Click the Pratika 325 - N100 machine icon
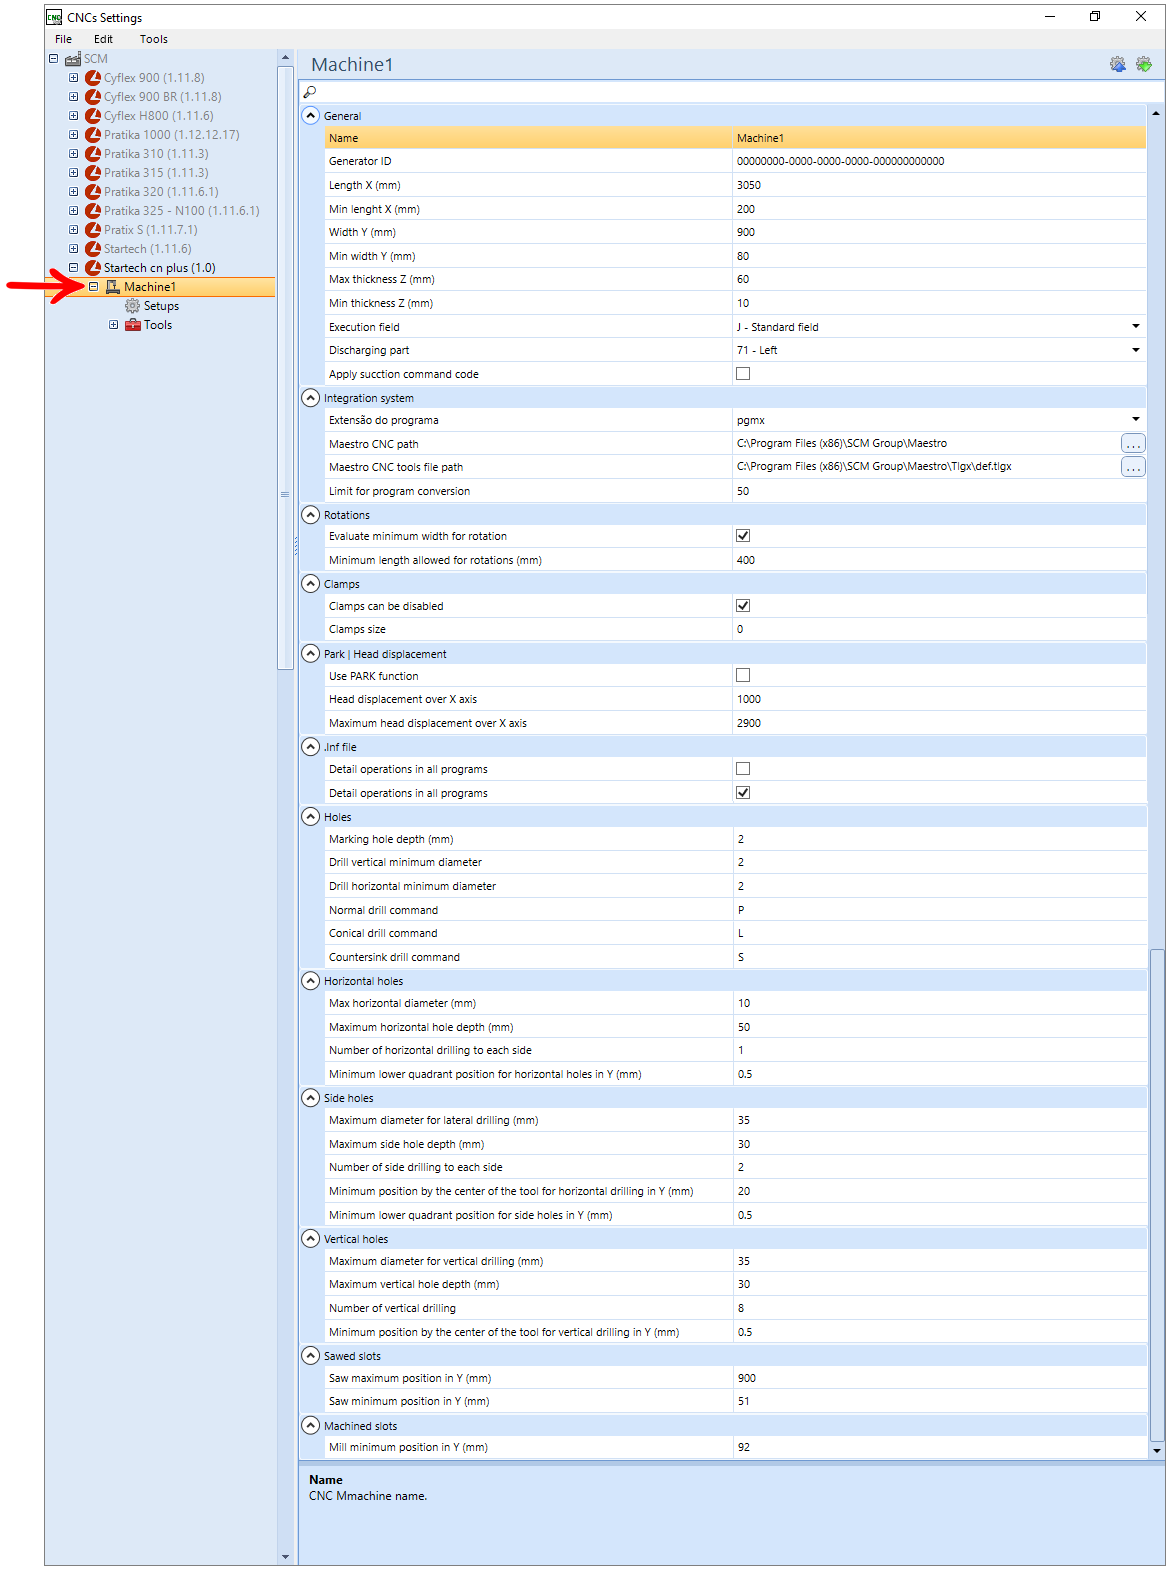Image resolution: width=1171 pixels, height=1569 pixels. tap(93, 211)
